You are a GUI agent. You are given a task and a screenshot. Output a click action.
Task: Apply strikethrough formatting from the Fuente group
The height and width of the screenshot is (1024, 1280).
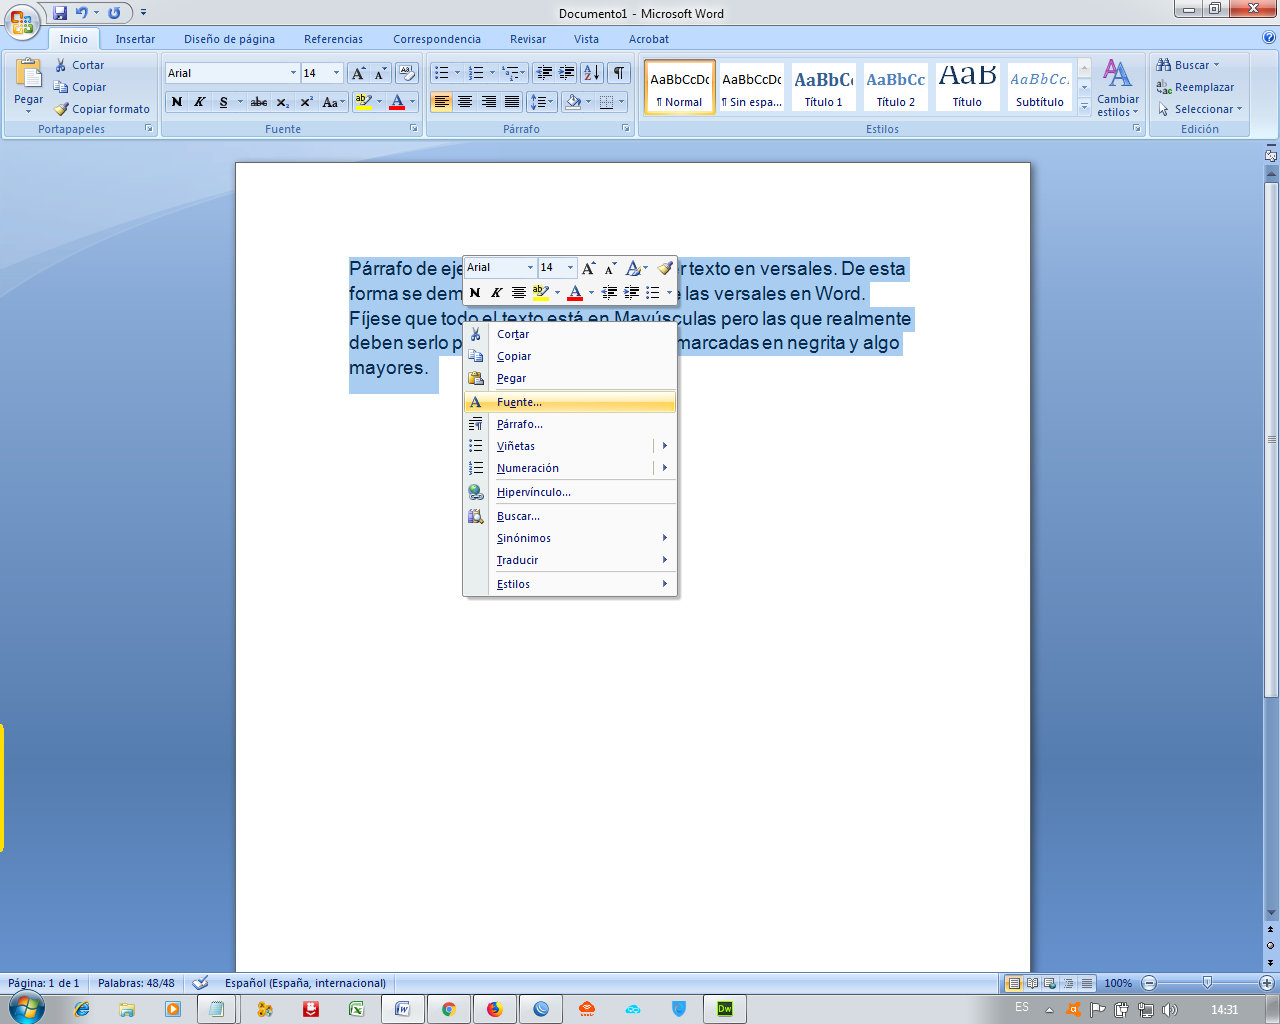259,102
